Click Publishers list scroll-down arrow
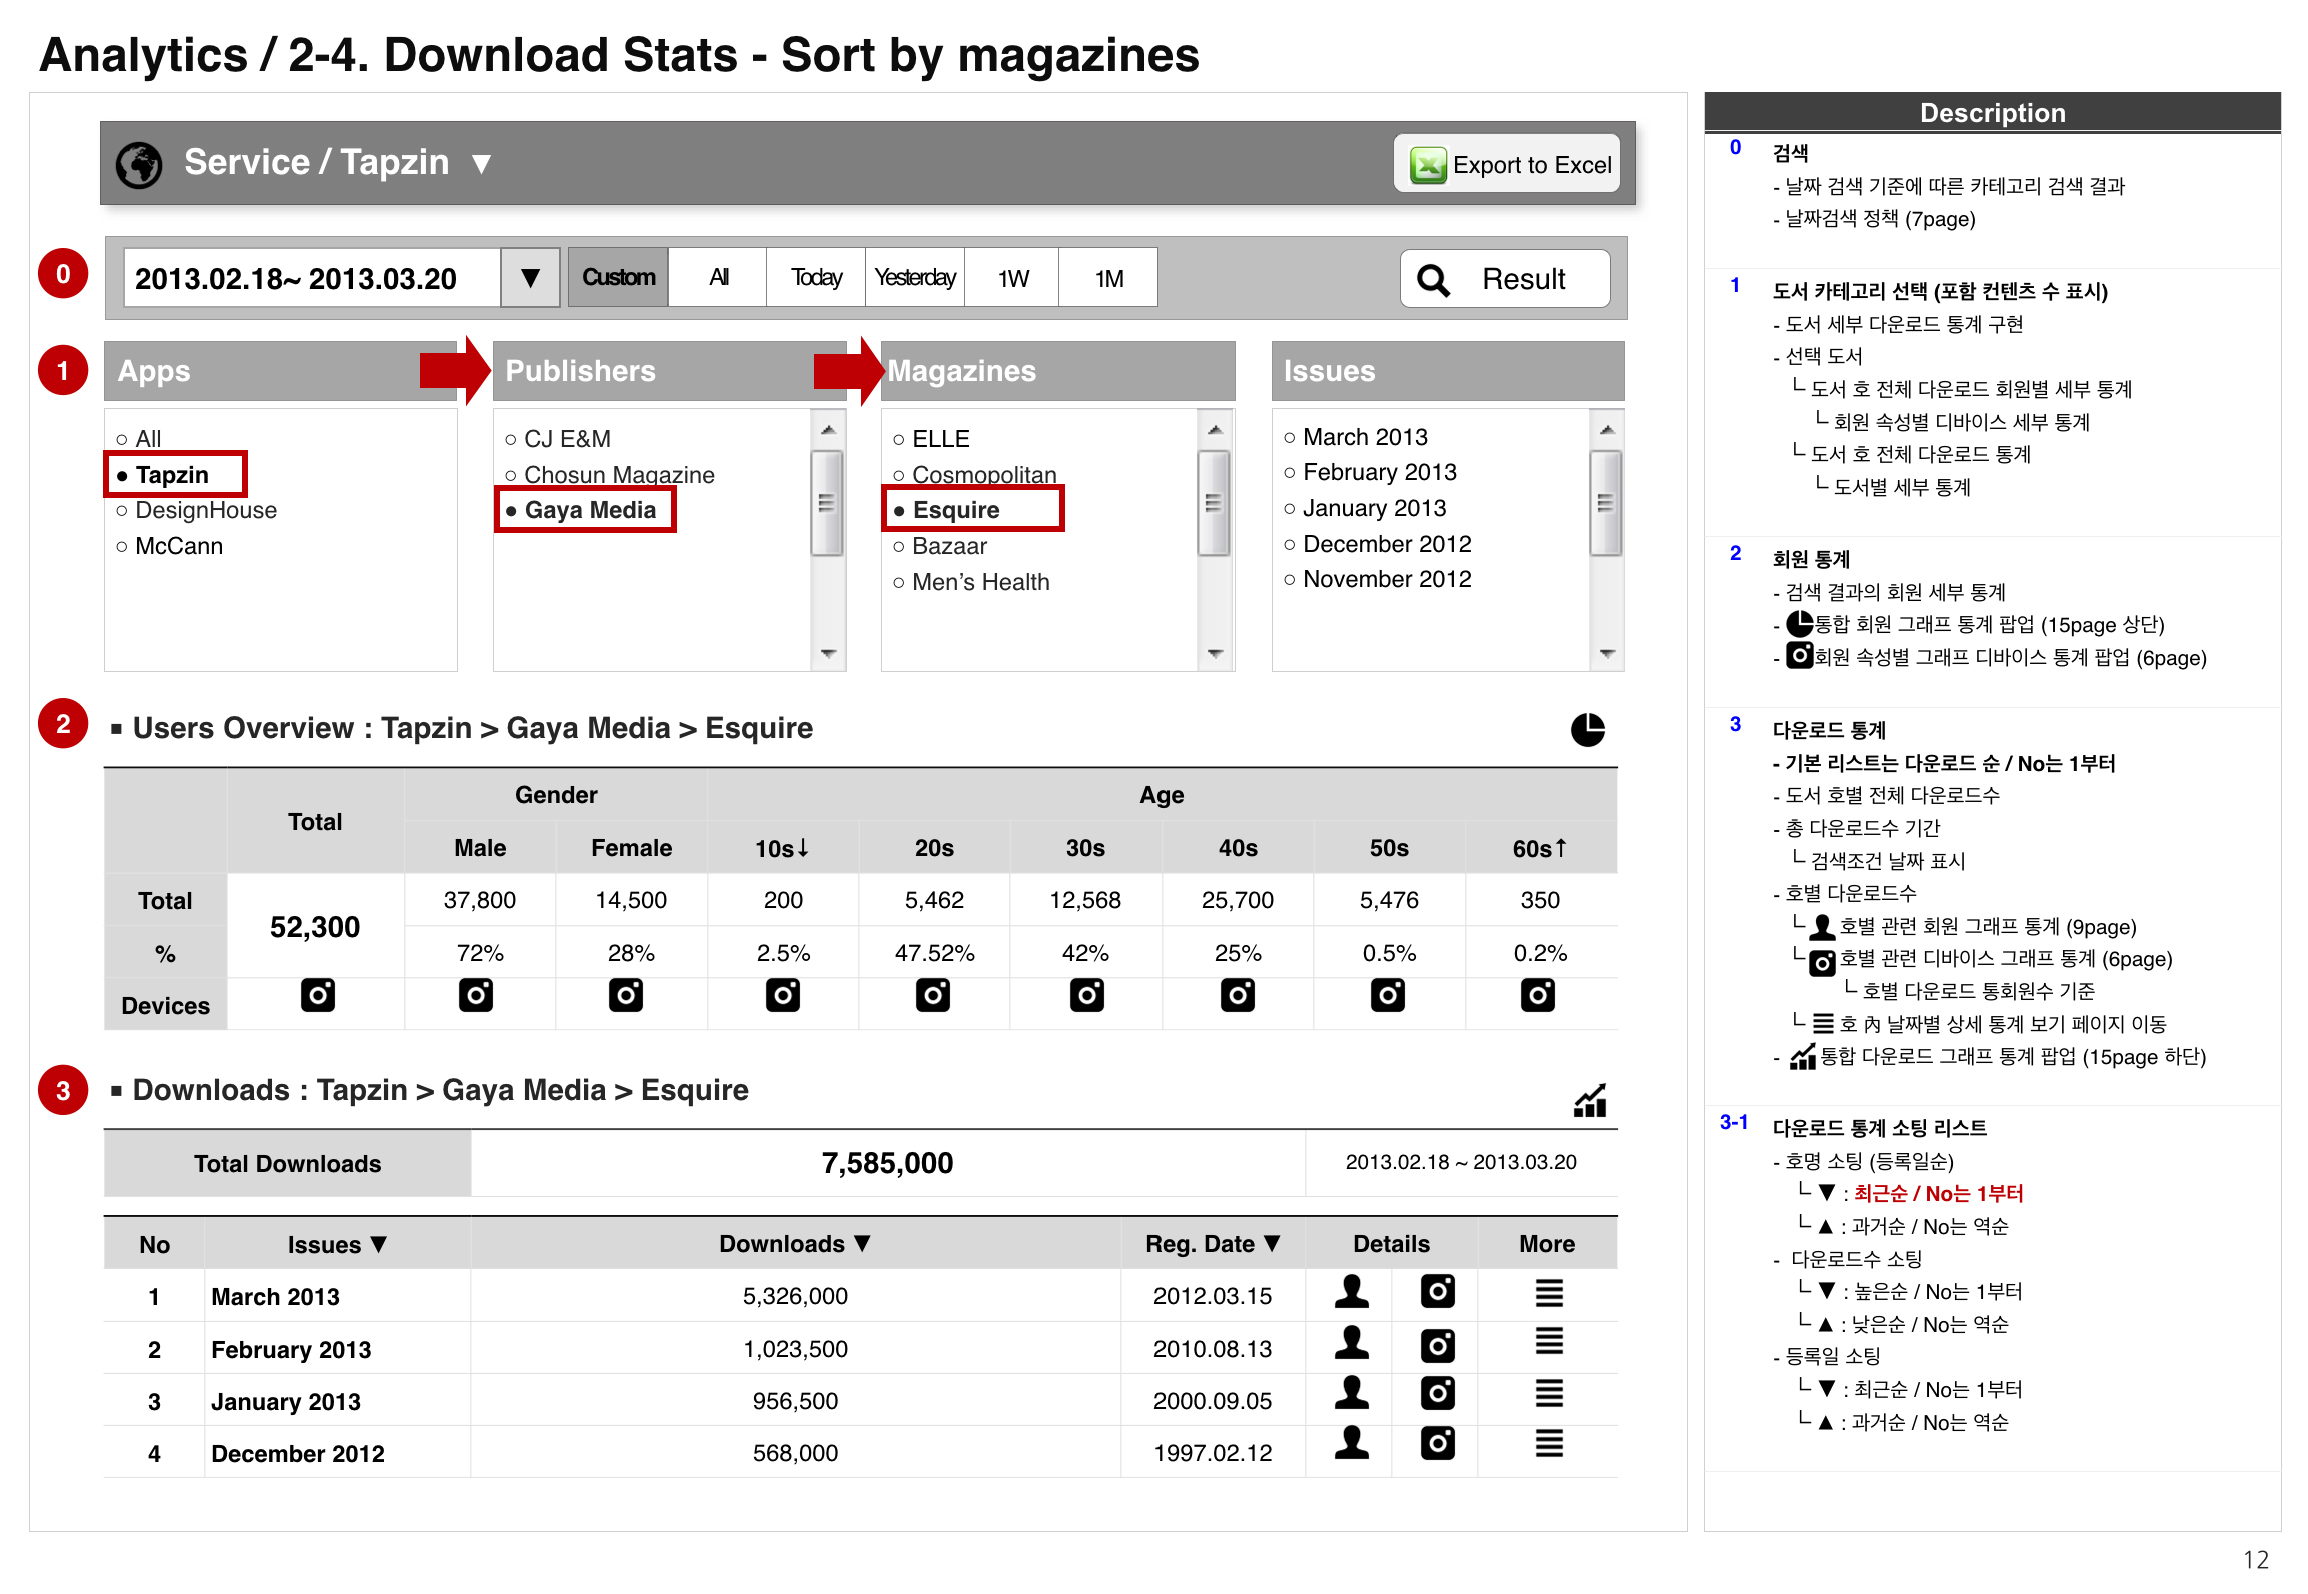Viewport: 2308px width, 1594px height. tap(827, 653)
